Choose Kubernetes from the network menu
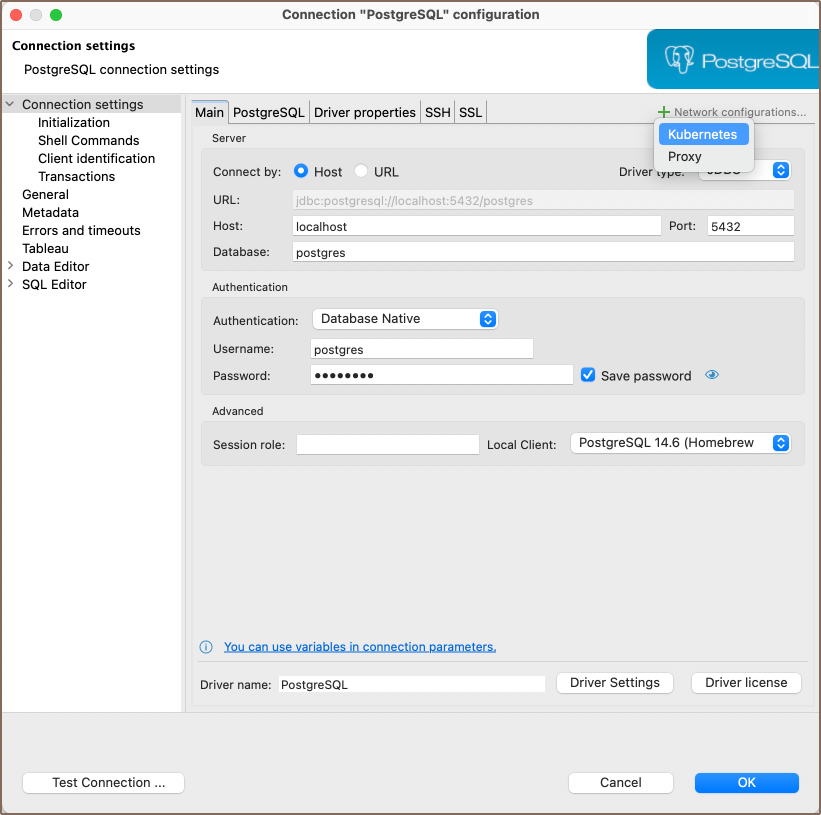The image size is (821, 815). click(703, 134)
